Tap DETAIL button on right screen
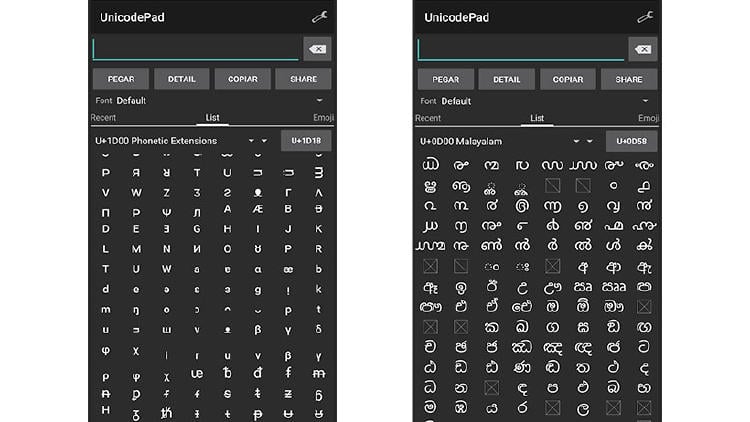The width and height of the screenshot is (750, 422). point(507,79)
